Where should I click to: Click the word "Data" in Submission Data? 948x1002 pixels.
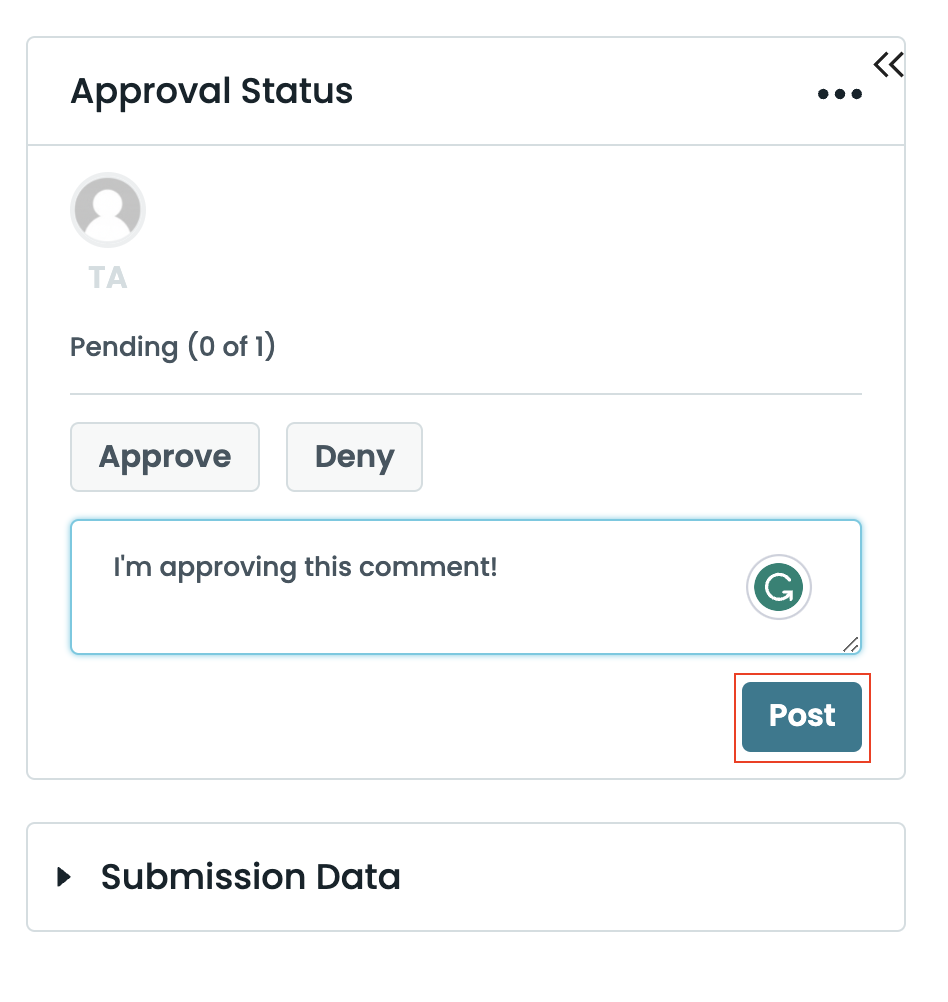point(359,877)
